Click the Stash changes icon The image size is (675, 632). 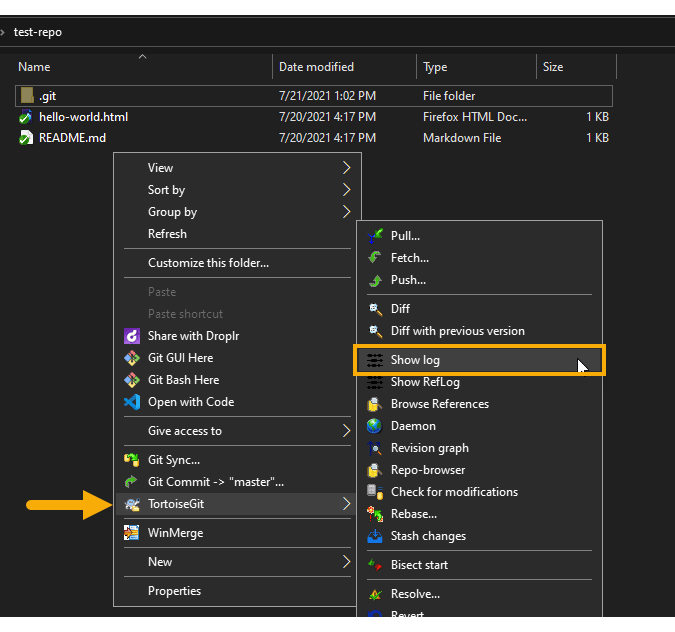point(375,536)
